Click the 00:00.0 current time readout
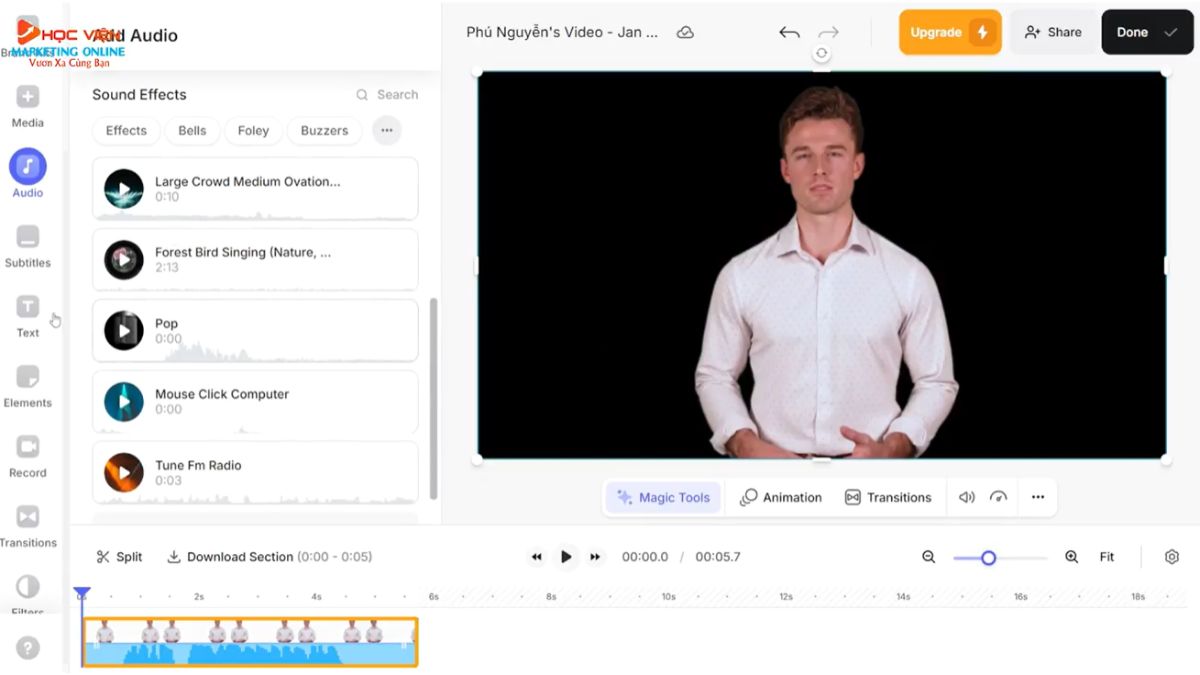 [x=645, y=557]
